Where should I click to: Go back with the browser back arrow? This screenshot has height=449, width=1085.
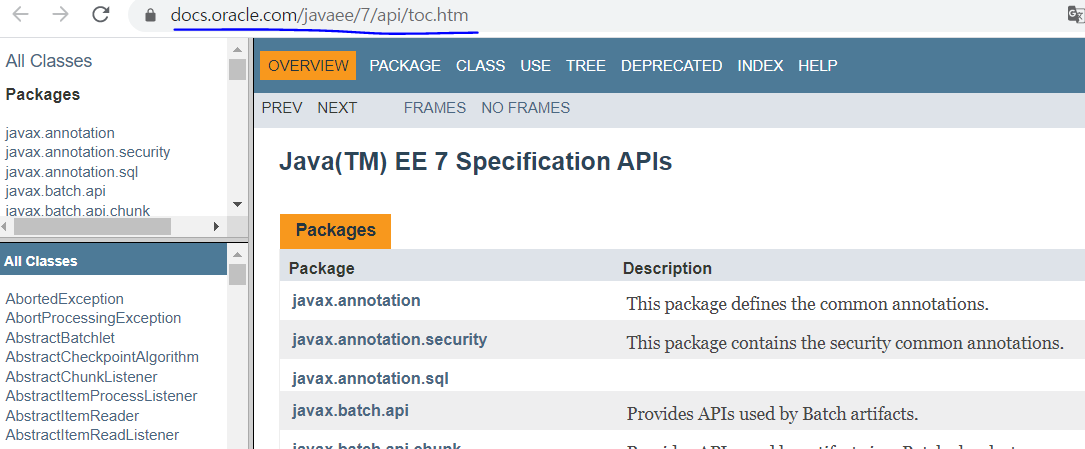point(20,15)
